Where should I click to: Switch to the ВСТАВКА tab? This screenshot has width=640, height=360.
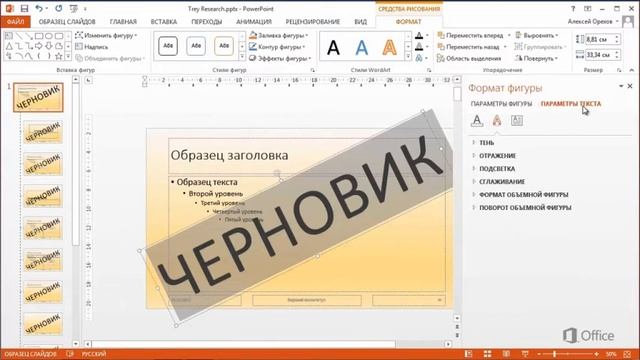point(164,22)
